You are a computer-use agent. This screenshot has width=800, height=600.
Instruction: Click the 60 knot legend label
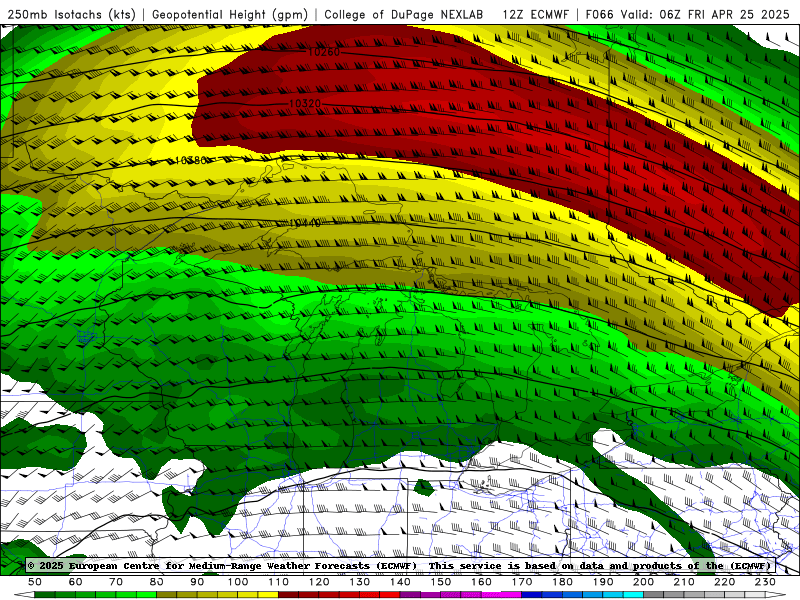76,582
